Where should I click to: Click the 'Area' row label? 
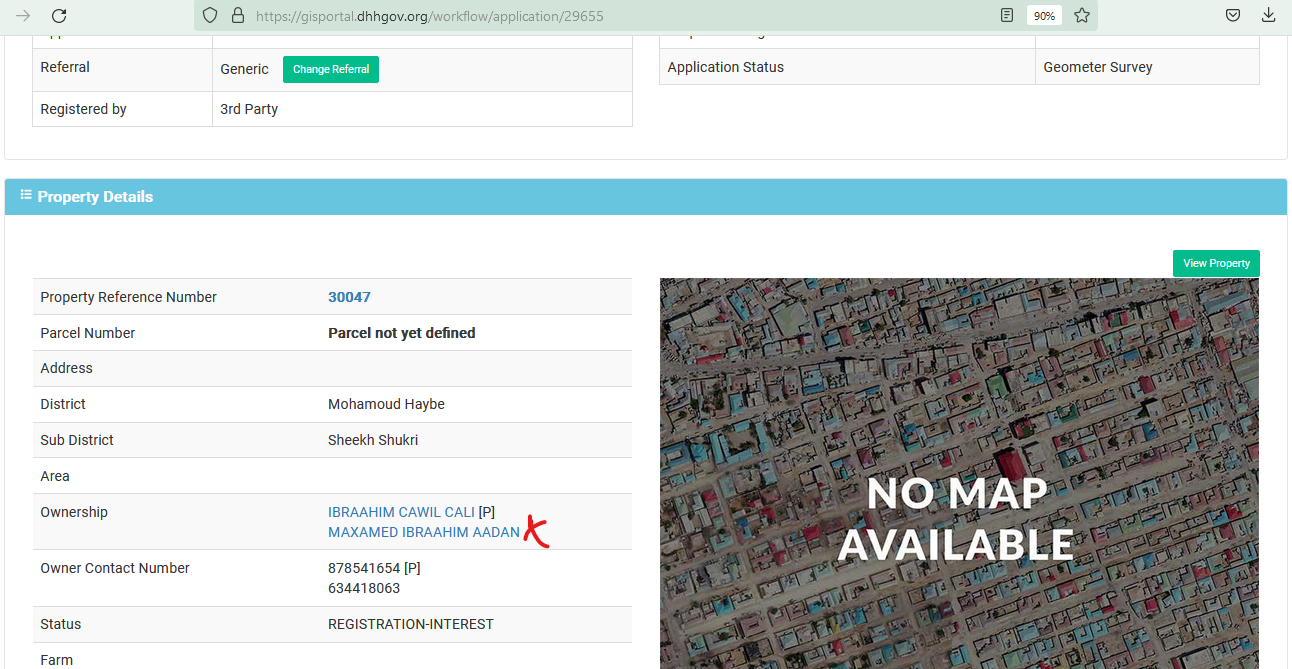click(55, 476)
